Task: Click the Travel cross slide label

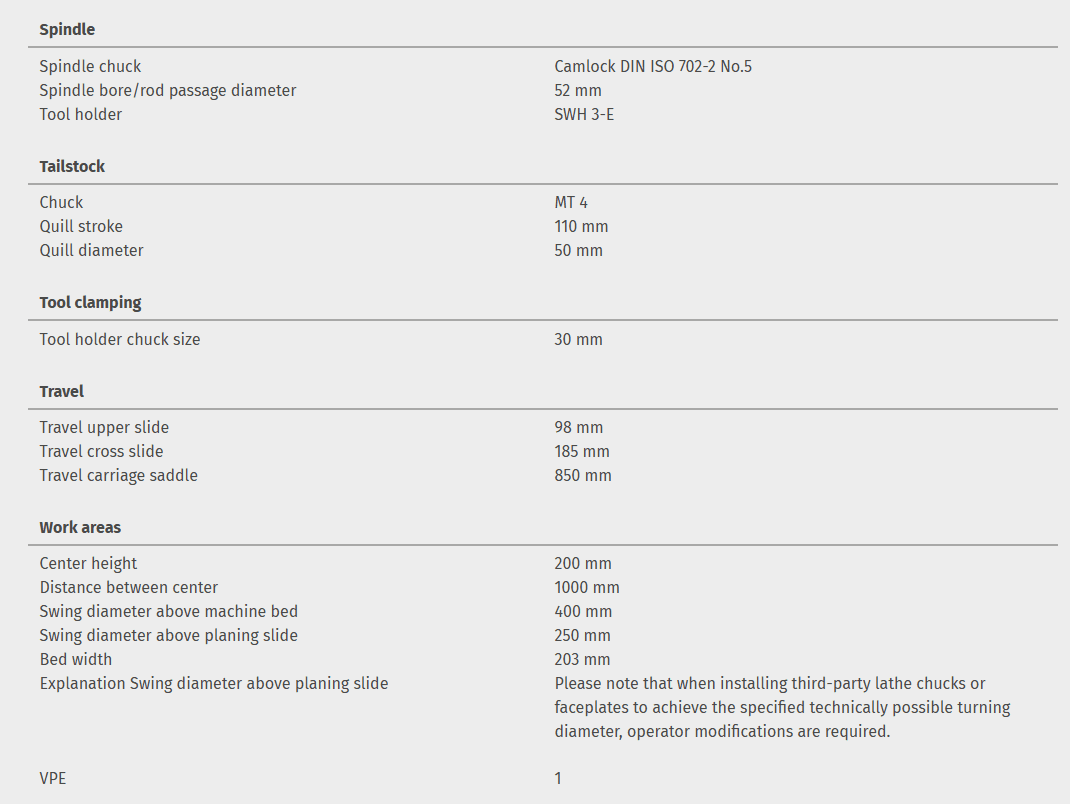Action: click(x=101, y=452)
